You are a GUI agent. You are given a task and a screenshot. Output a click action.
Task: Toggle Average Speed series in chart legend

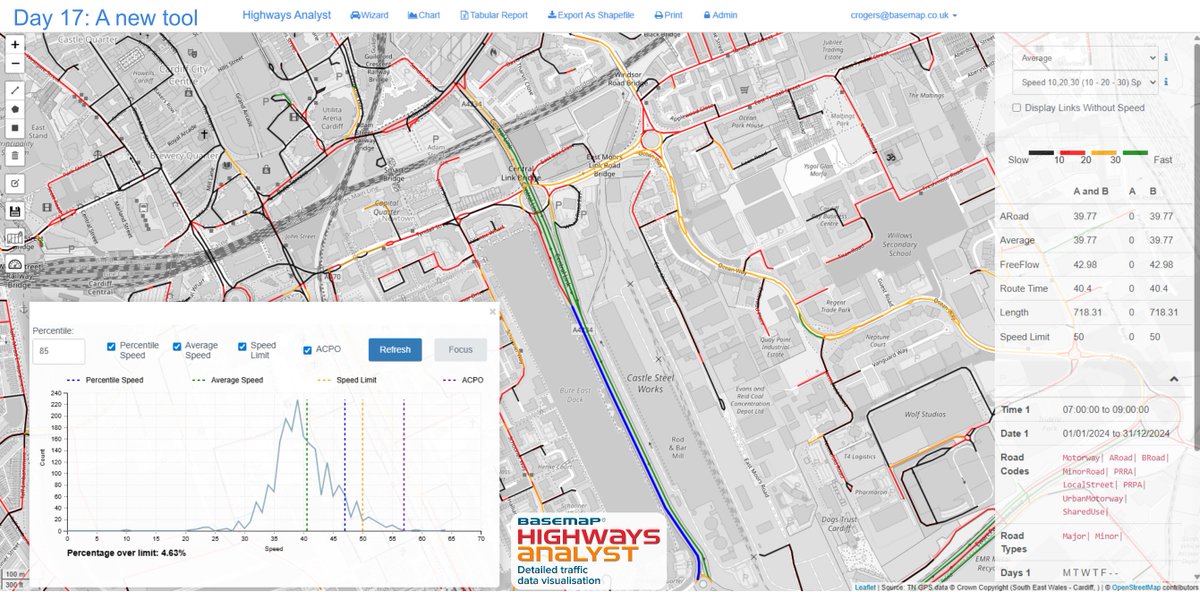pos(226,380)
